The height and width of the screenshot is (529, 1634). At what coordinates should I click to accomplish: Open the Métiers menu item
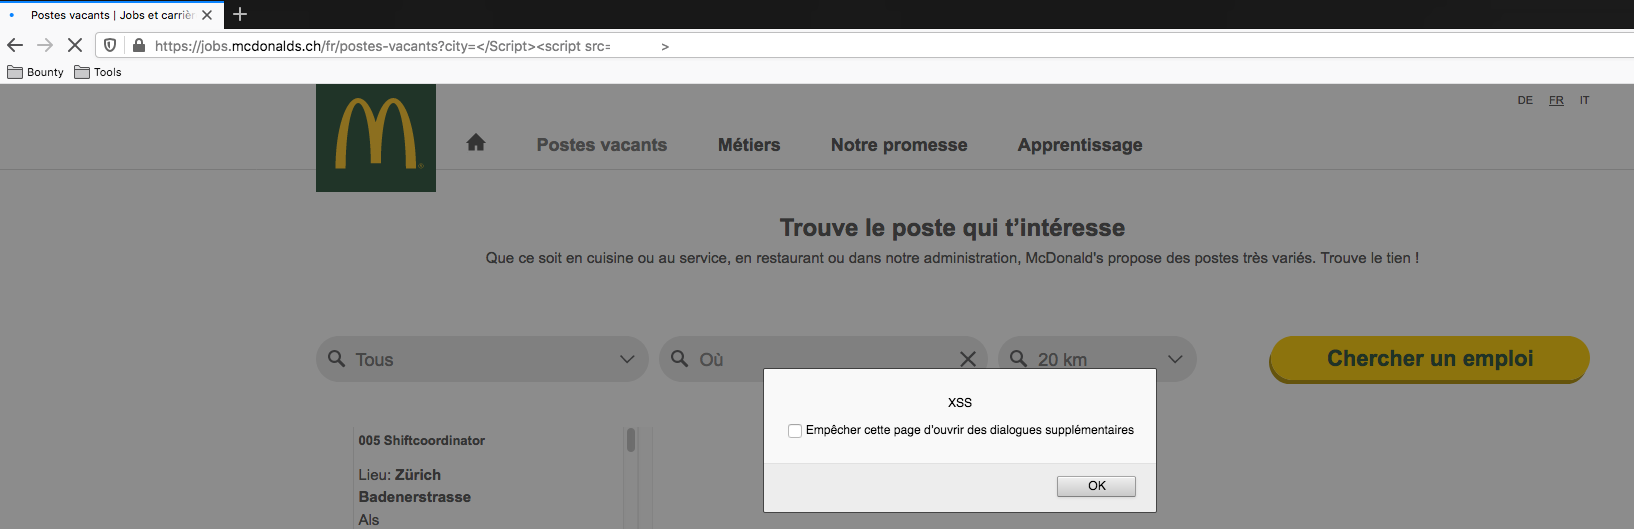pyautogui.click(x=749, y=145)
